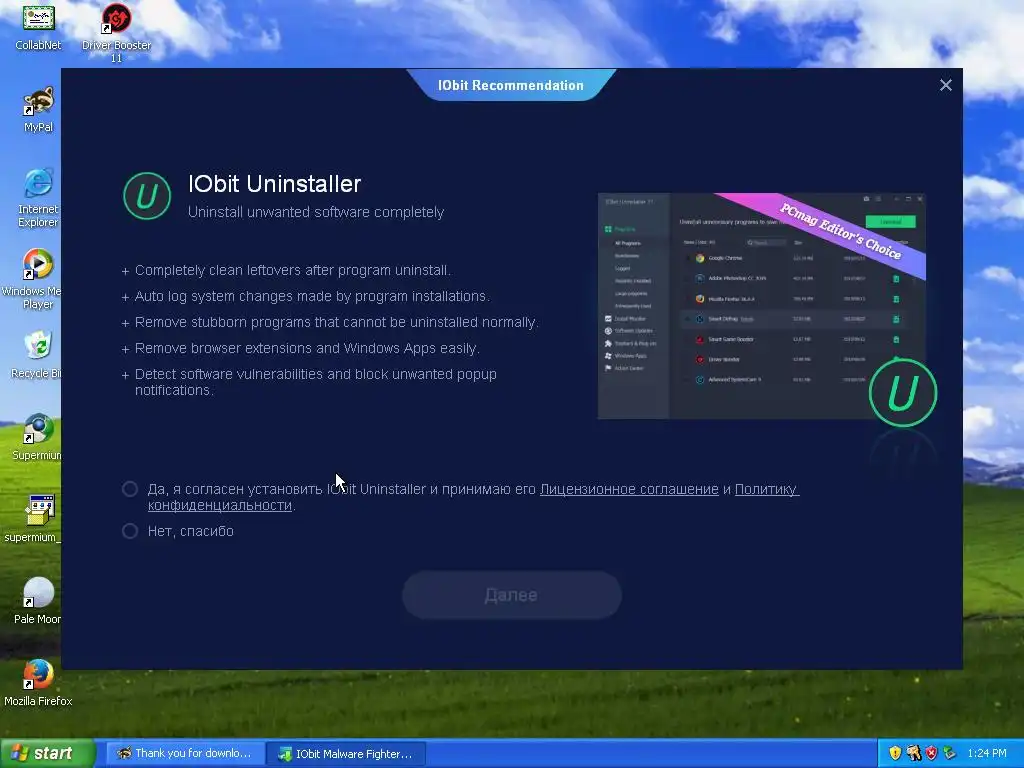
Task: Open the Windows start menu
Action: tap(47, 753)
